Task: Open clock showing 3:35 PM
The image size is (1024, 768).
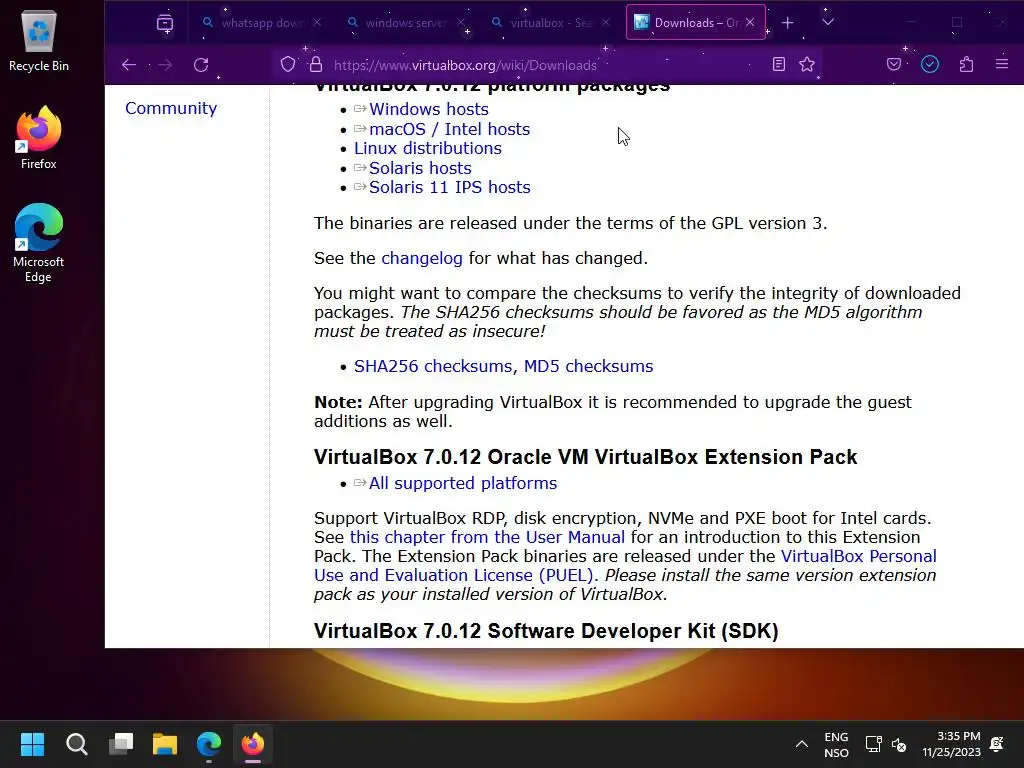Action: (952, 744)
